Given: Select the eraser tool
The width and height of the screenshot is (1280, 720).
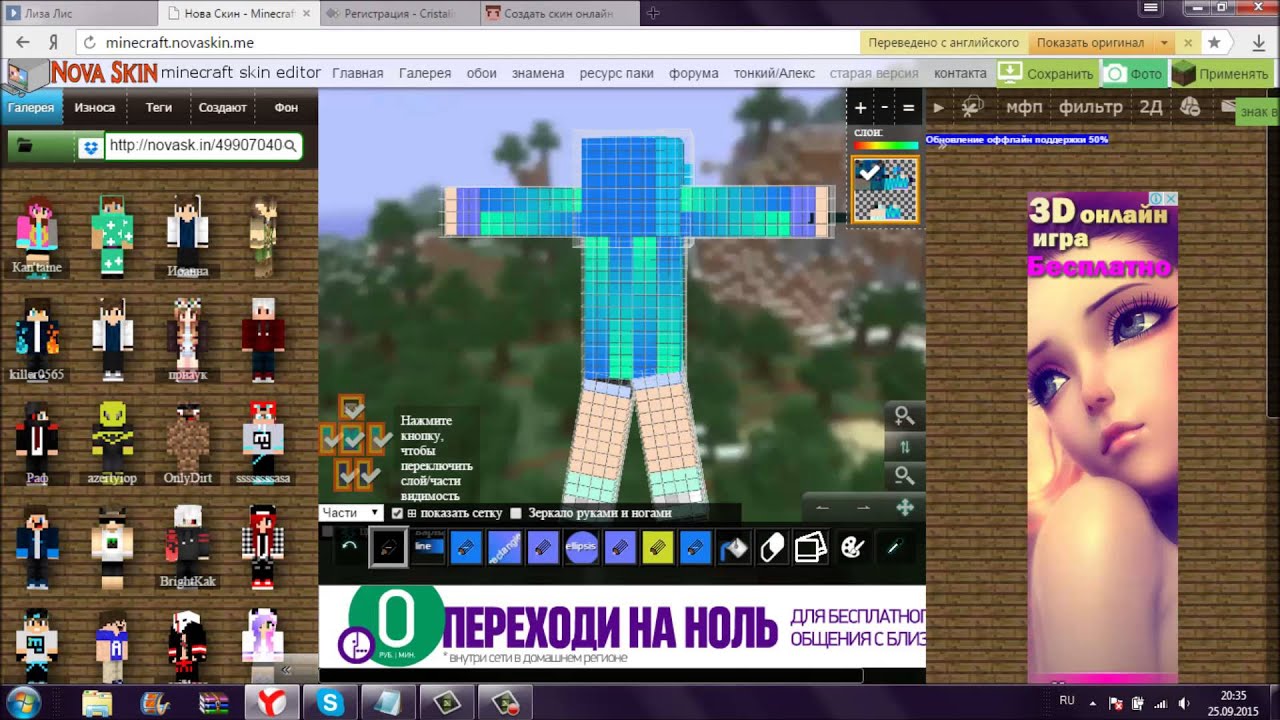Looking at the screenshot, I should (x=772, y=547).
